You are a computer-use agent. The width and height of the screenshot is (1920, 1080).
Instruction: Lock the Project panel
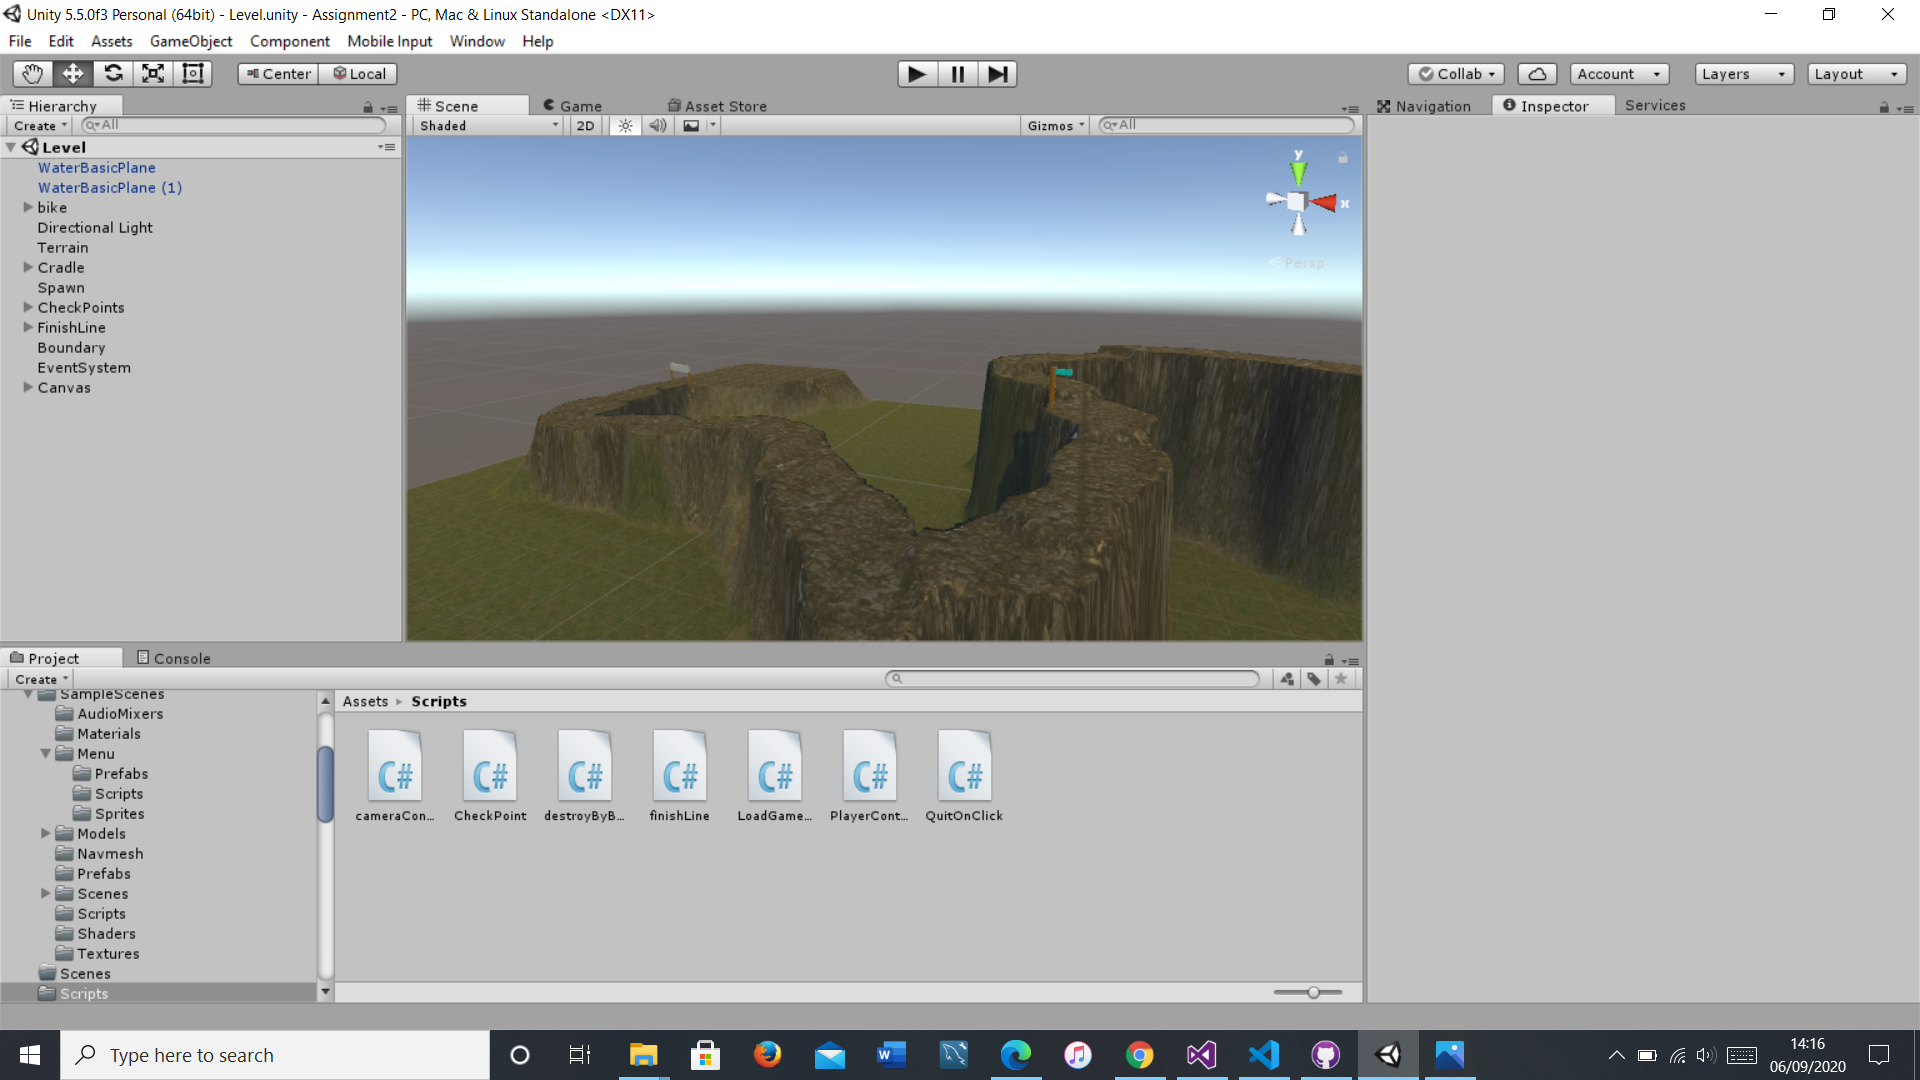[1329, 660]
